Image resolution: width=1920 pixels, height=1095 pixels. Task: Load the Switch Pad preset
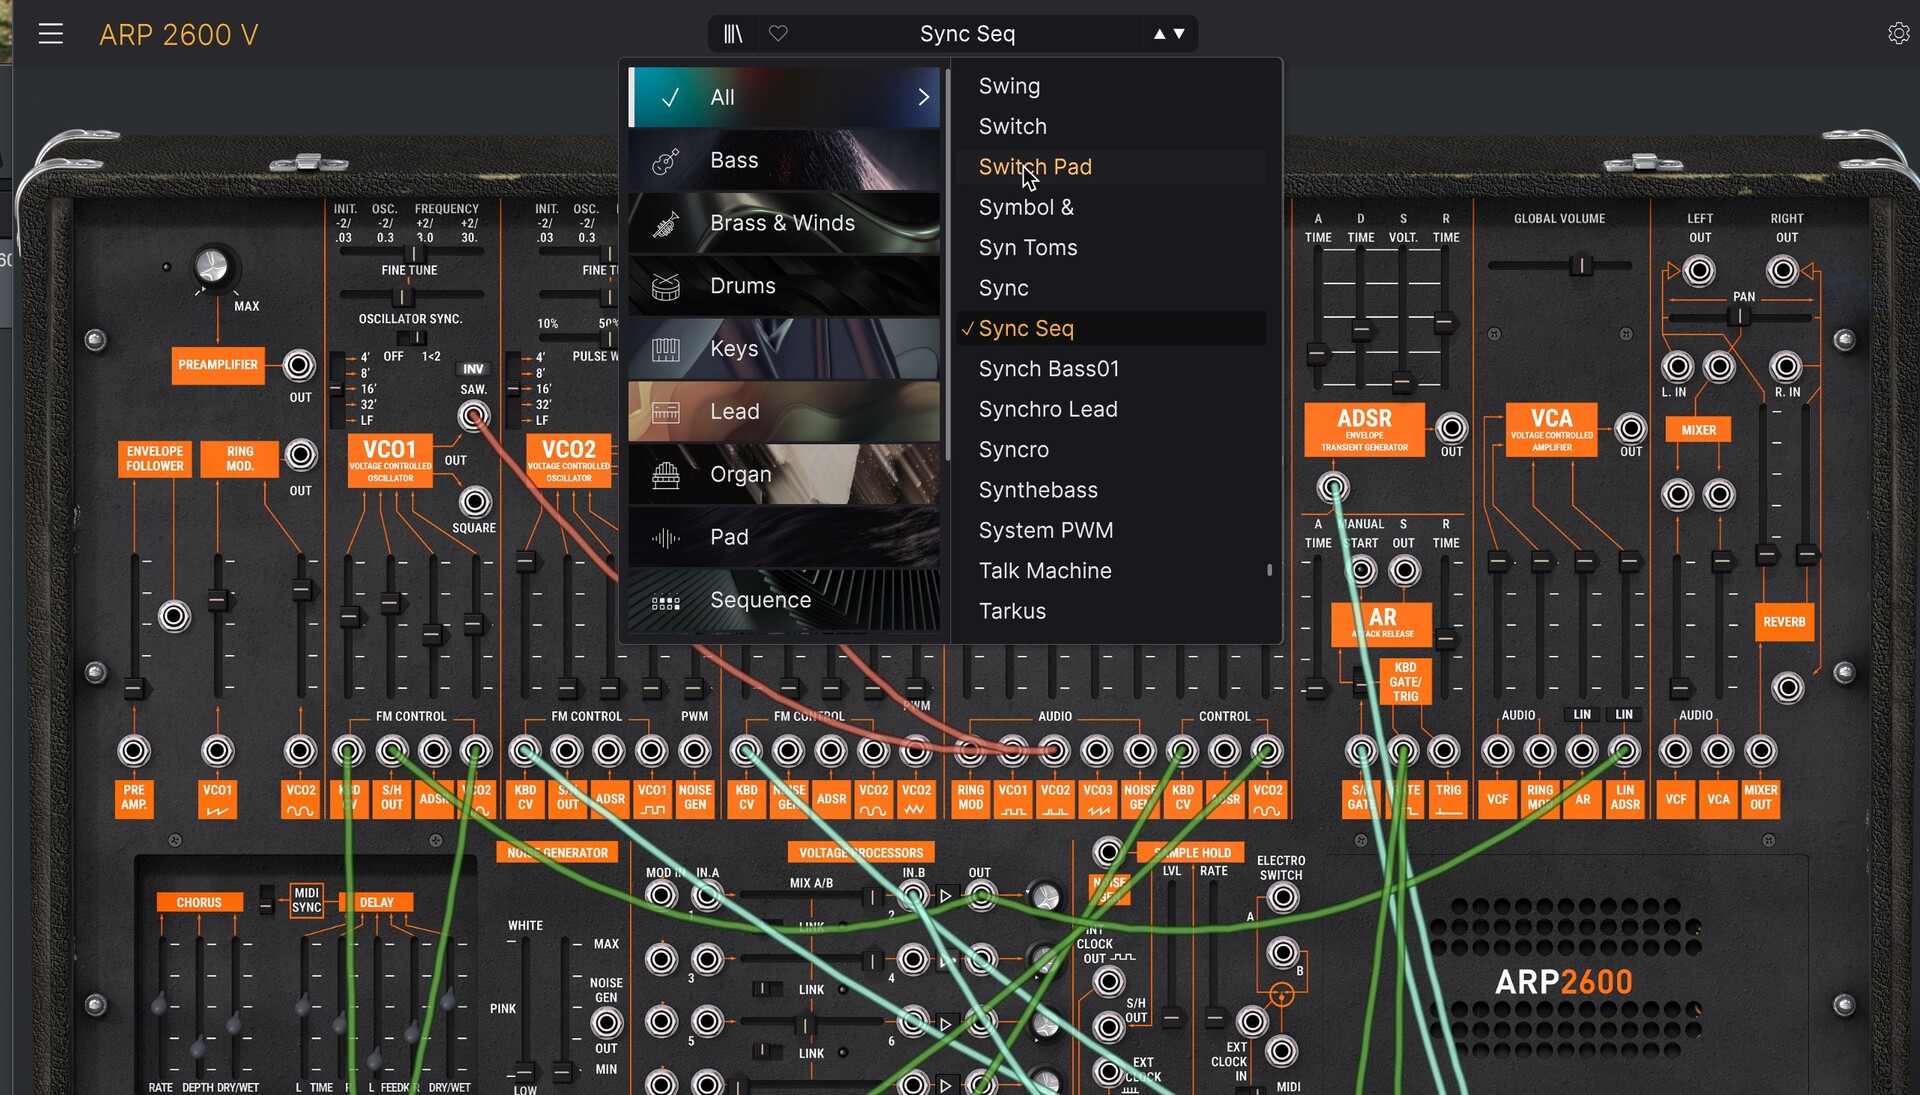click(x=1110, y=167)
